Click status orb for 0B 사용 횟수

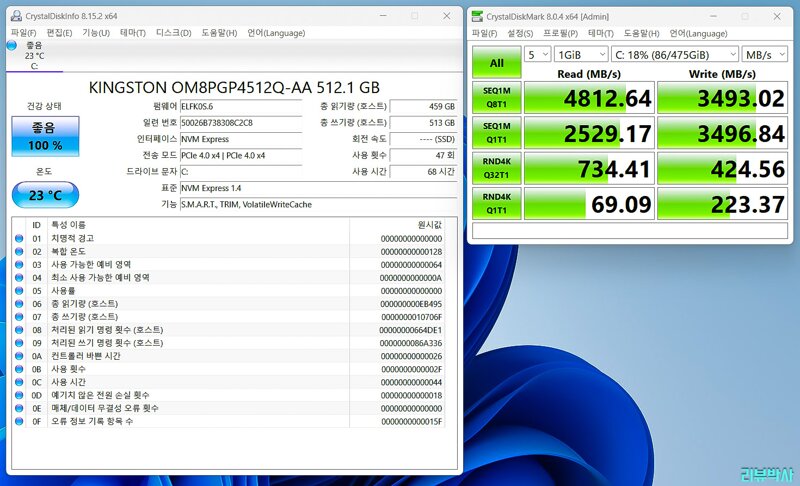tap(19, 369)
